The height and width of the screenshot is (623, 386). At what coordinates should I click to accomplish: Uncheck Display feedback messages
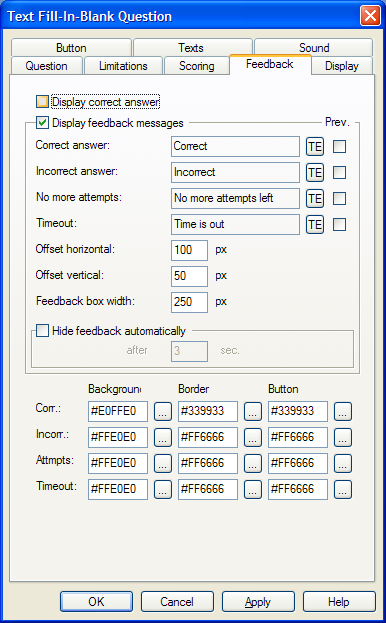click(42, 122)
